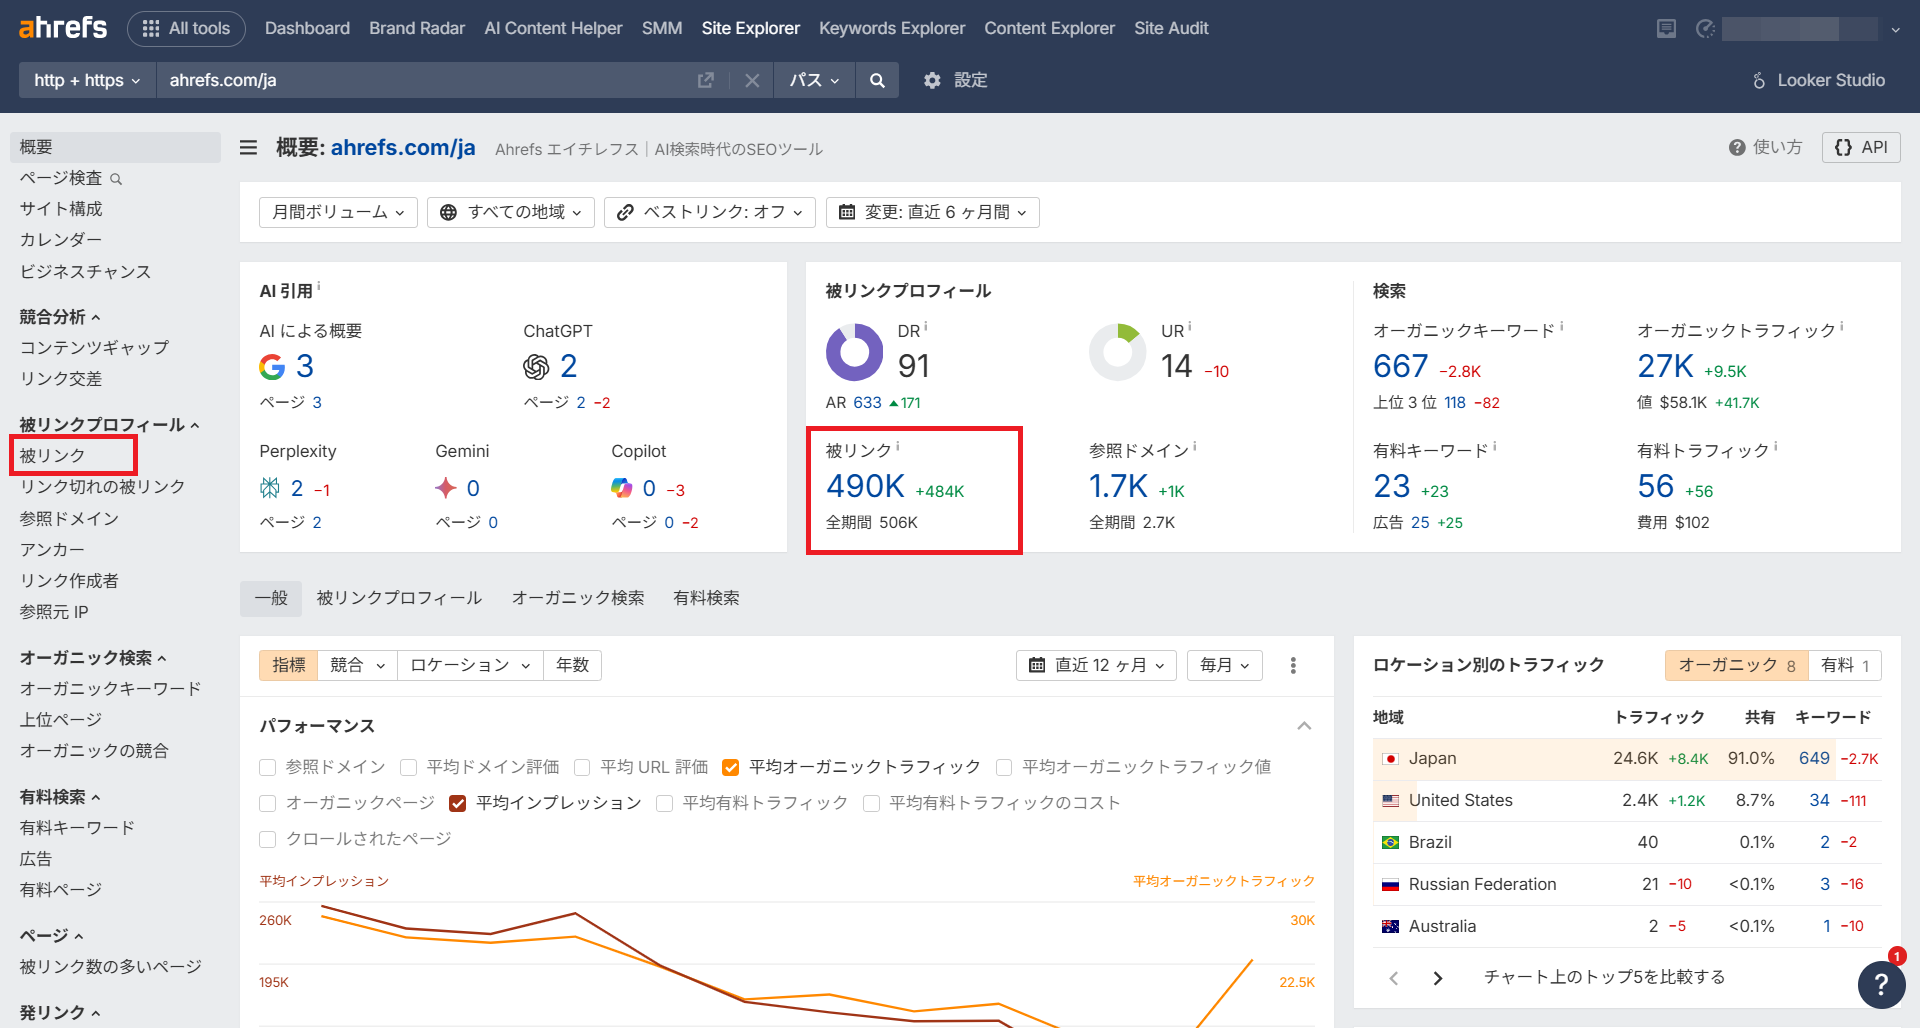Open the 直近 12 ヶ月 date range dropdown
Screen dimensions: 1920x1028
coord(1097,666)
